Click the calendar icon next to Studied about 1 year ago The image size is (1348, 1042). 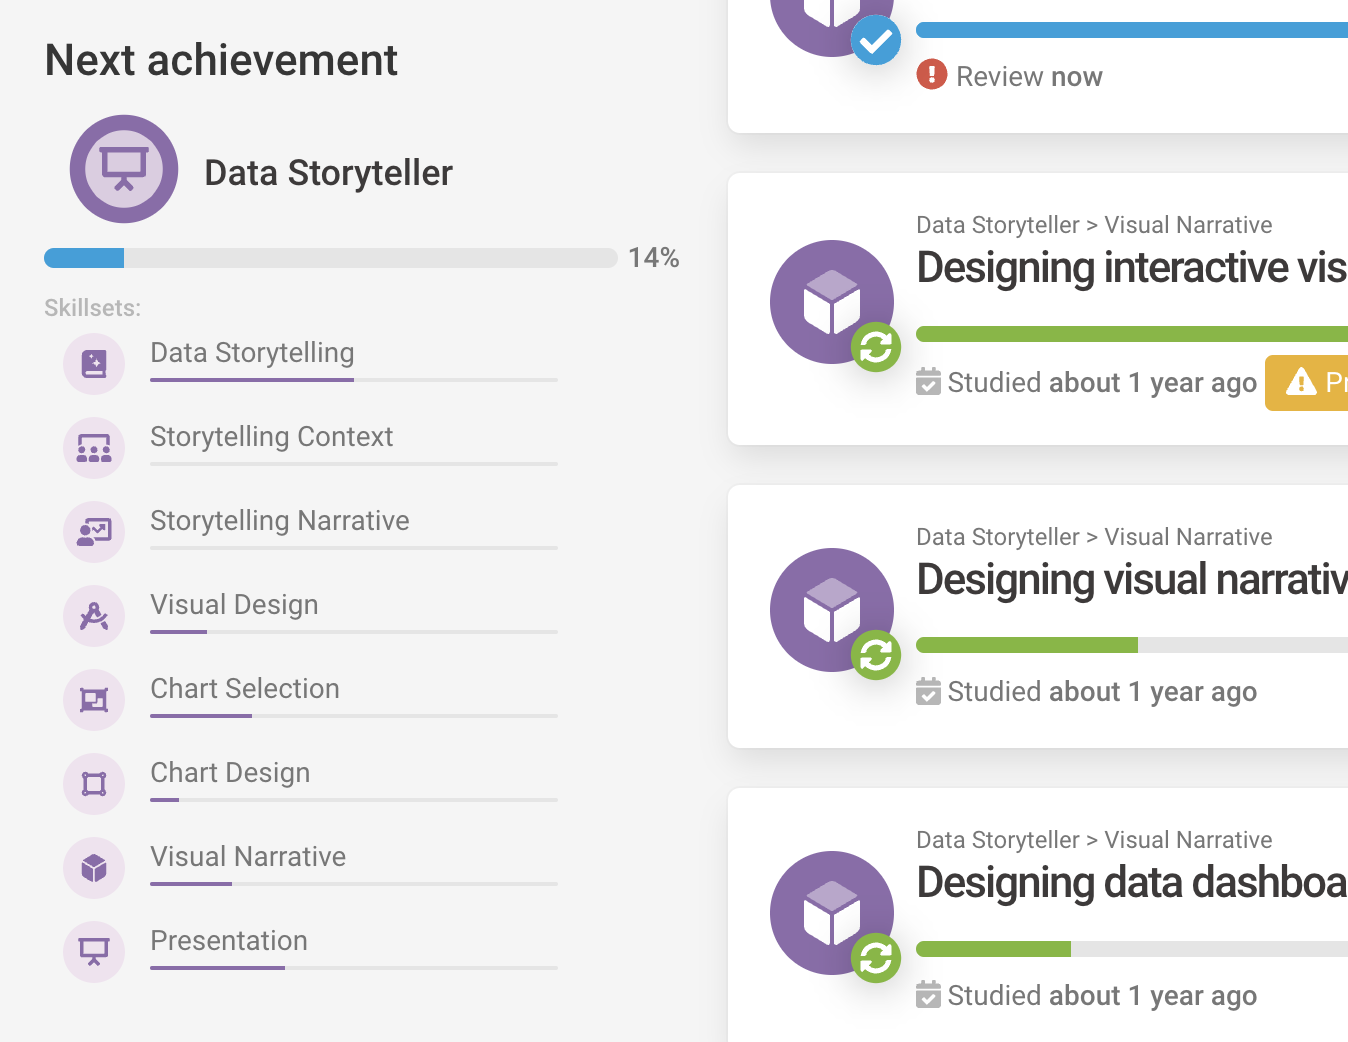(930, 382)
